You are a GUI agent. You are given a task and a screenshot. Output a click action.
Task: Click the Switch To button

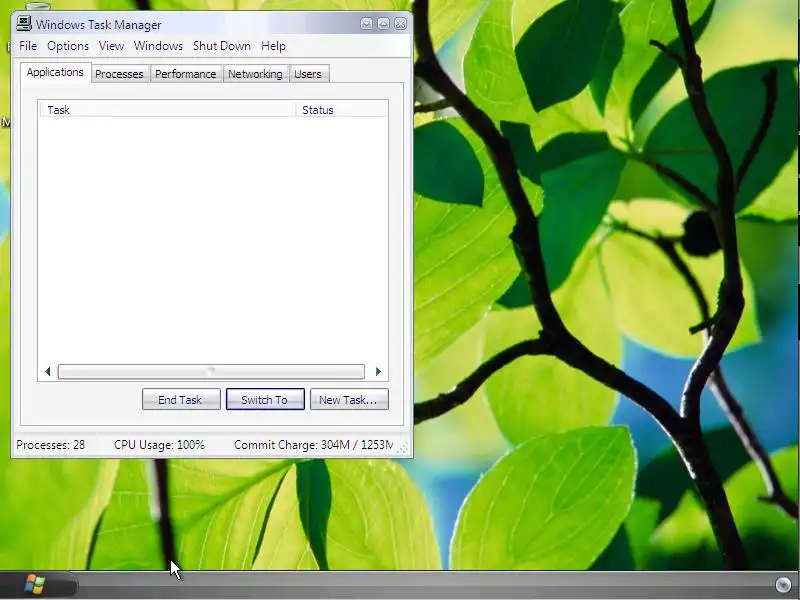click(x=265, y=399)
